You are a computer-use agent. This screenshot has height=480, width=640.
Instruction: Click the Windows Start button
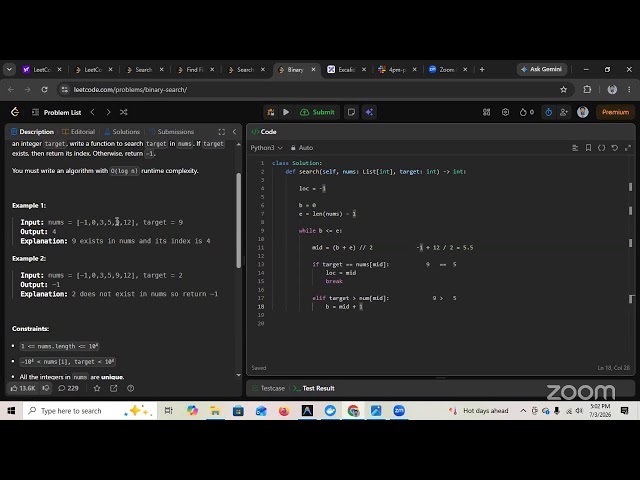[x=11, y=411]
